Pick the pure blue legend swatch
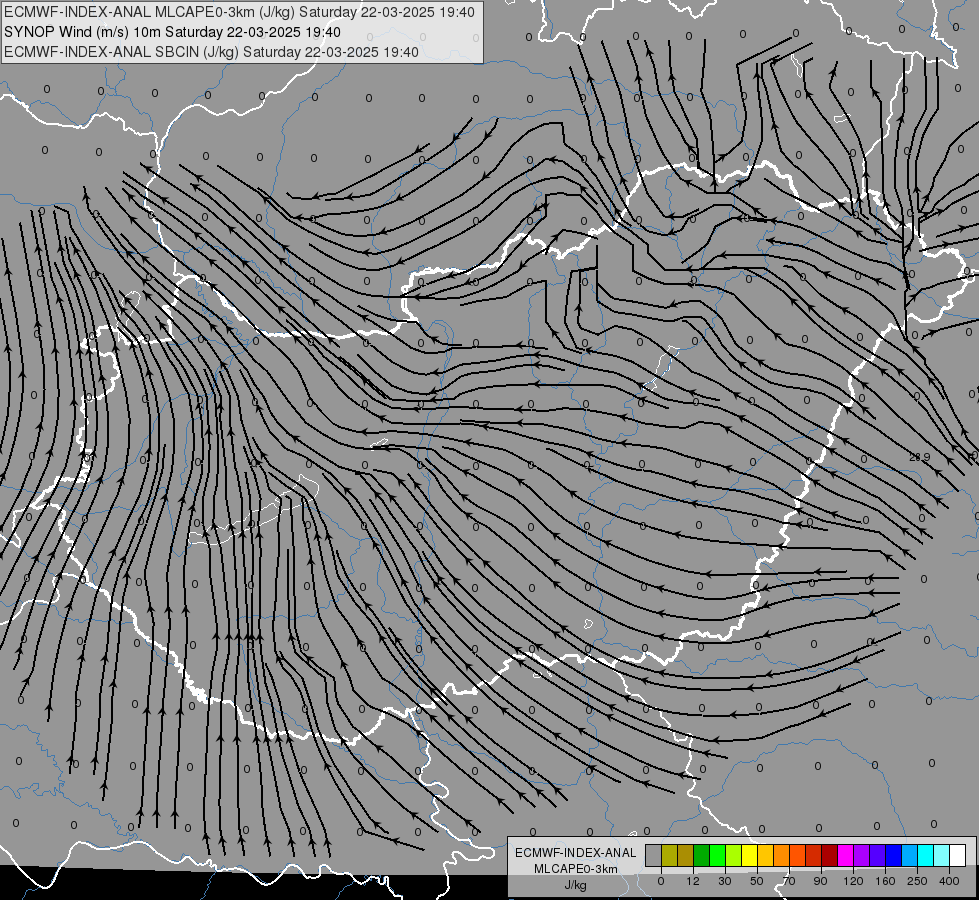The width and height of the screenshot is (979, 900). tap(893, 855)
